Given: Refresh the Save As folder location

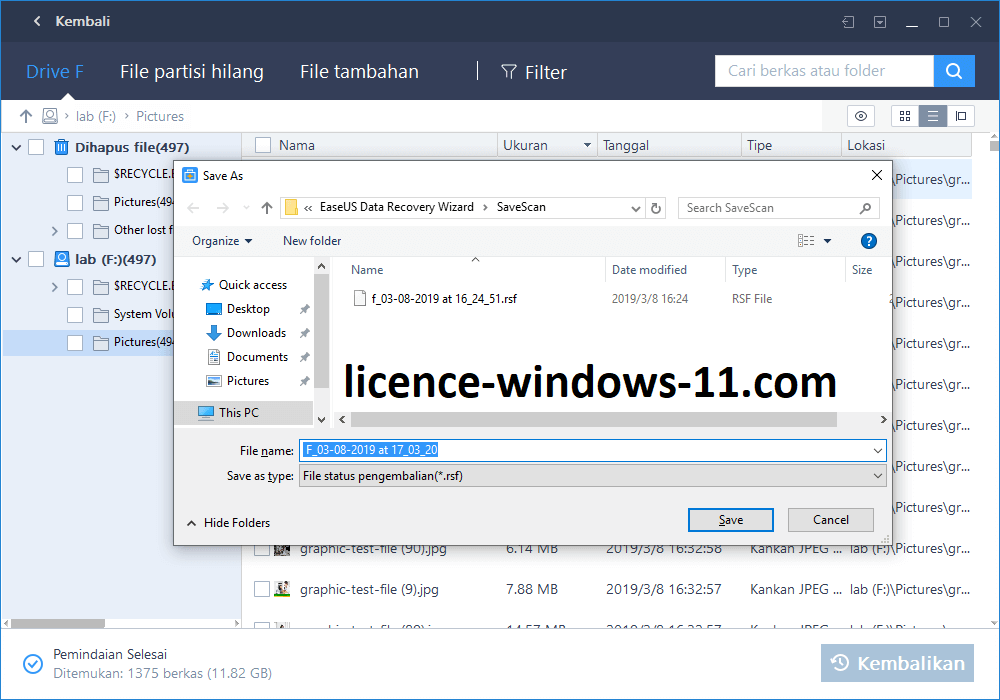Looking at the screenshot, I should pos(656,208).
